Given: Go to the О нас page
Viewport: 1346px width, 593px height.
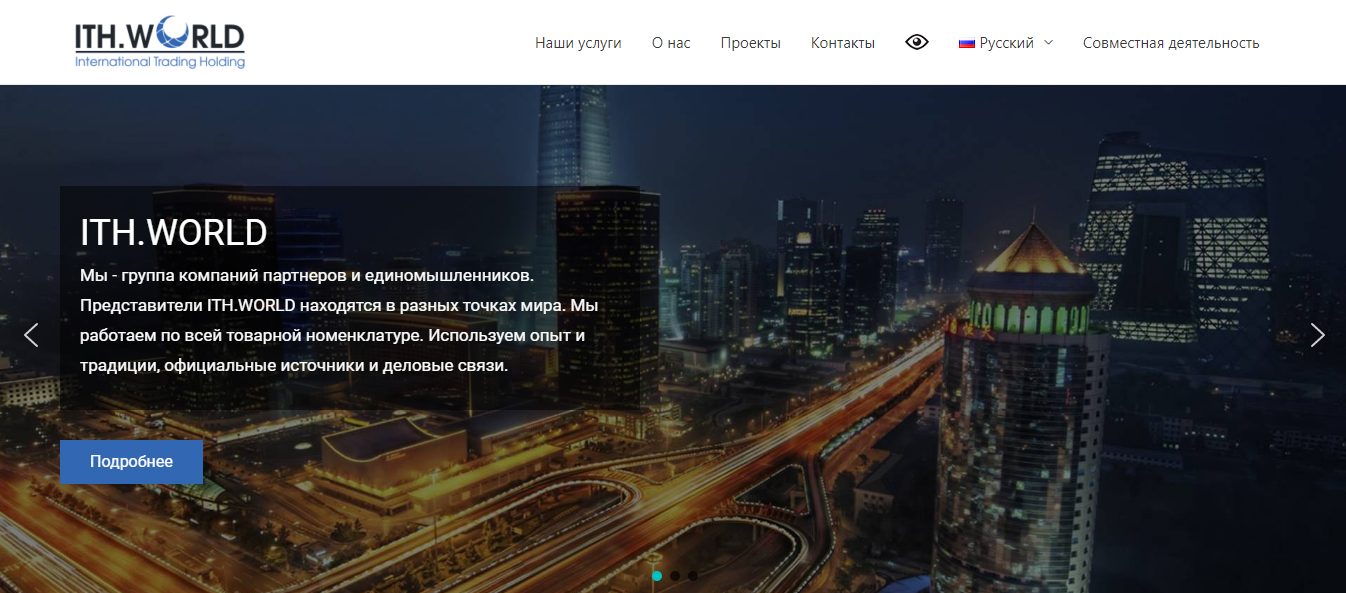Looking at the screenshot, I should (671, 43).
